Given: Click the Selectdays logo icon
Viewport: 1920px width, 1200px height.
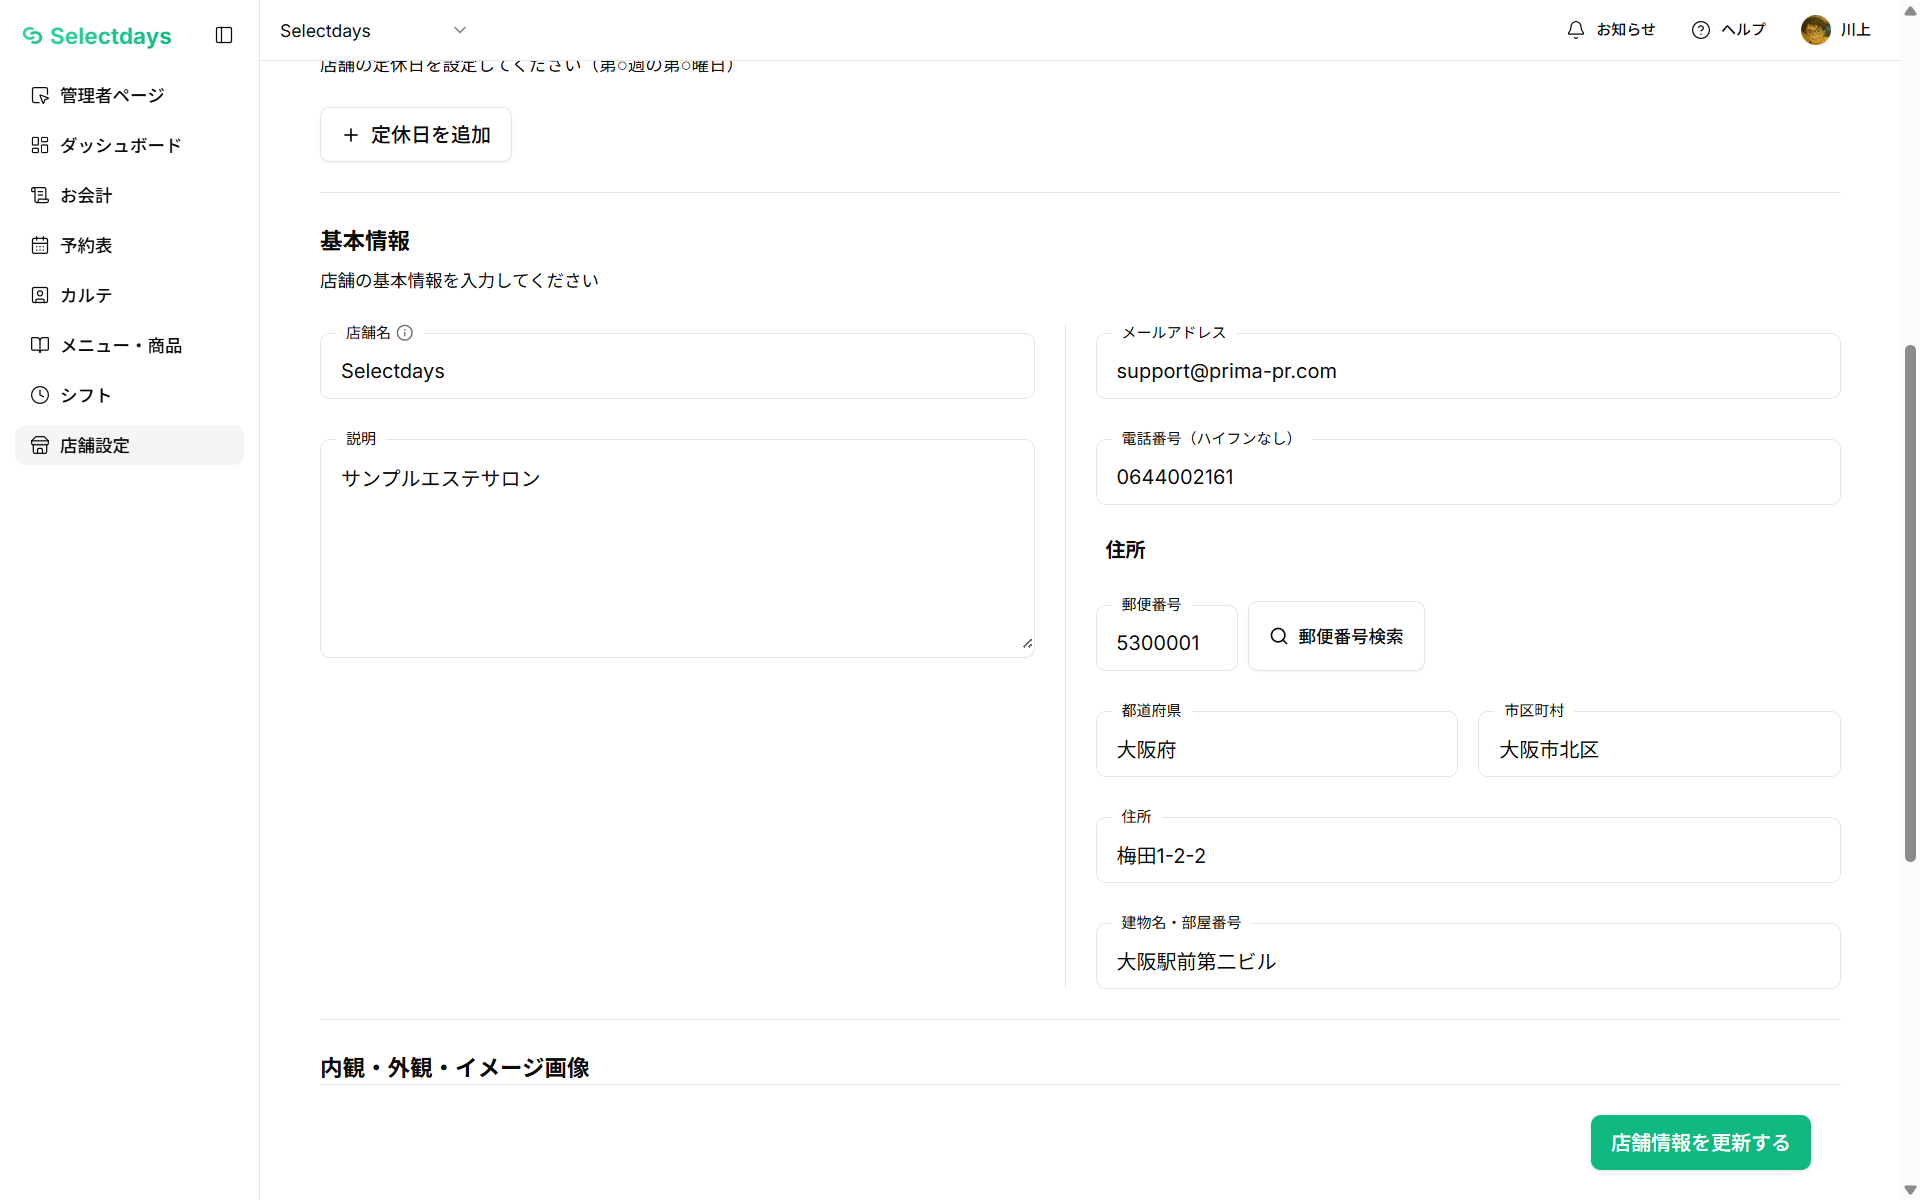Looking at the screenshot, I should (x=33, y=36).
